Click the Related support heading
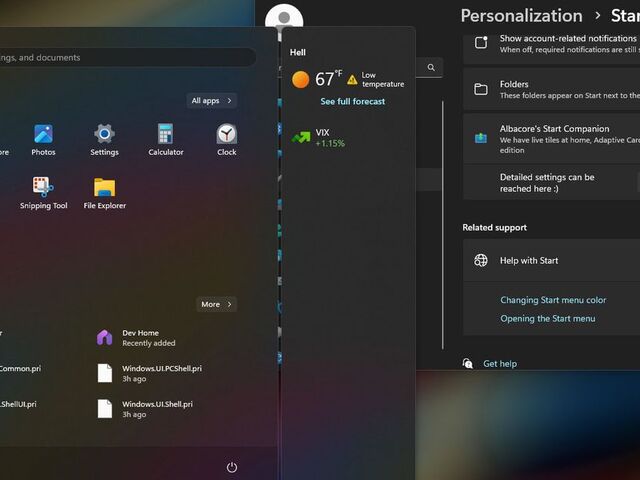 (494, 227)
